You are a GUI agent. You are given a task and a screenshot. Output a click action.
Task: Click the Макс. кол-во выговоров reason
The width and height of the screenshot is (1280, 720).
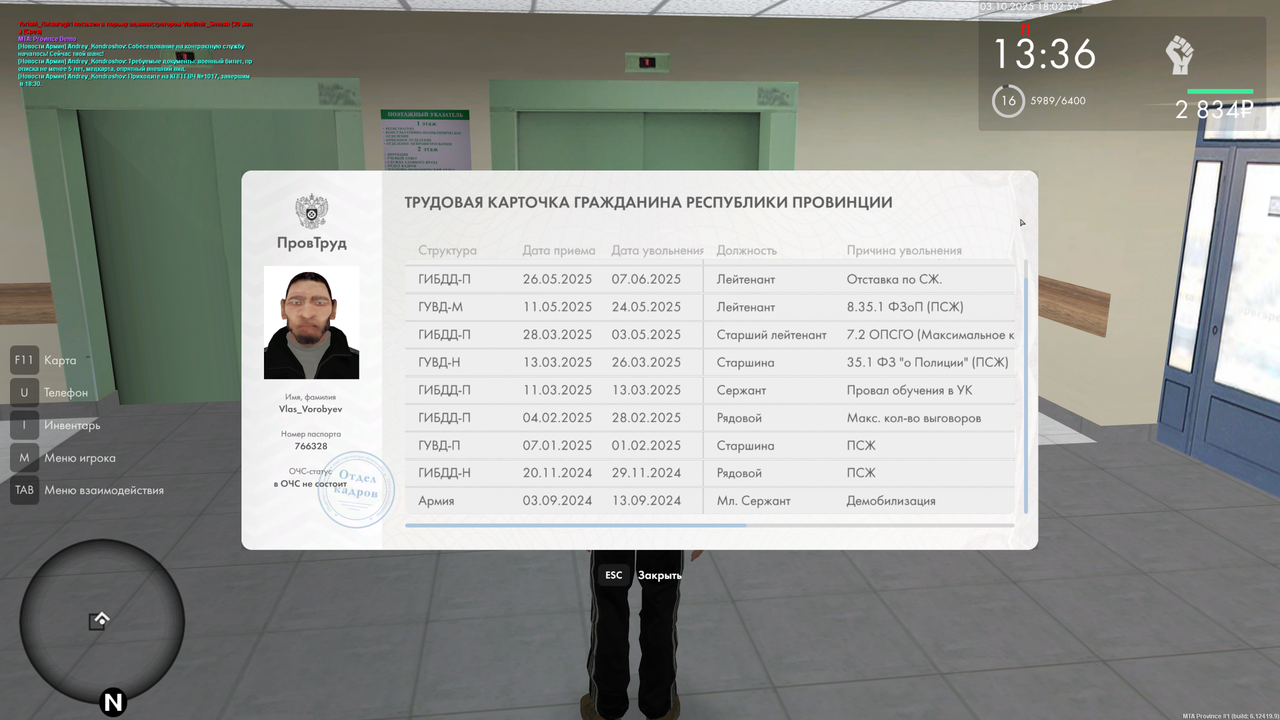pos(913,418)
